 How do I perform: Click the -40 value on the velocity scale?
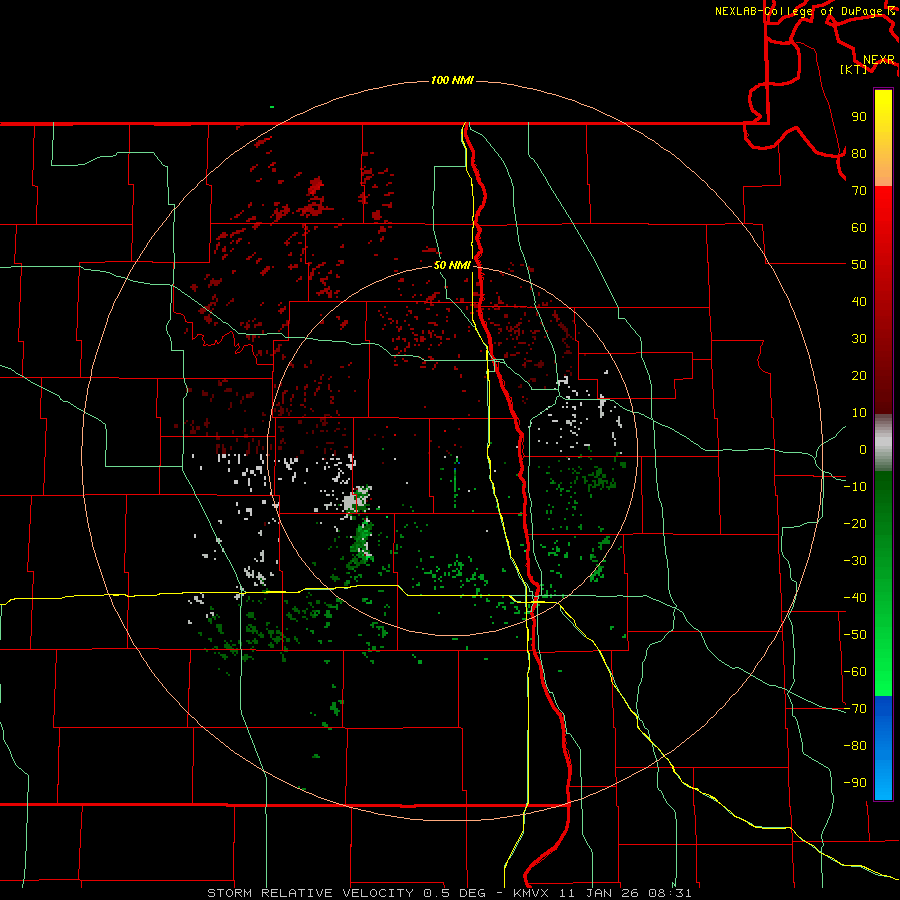(855, 598)
